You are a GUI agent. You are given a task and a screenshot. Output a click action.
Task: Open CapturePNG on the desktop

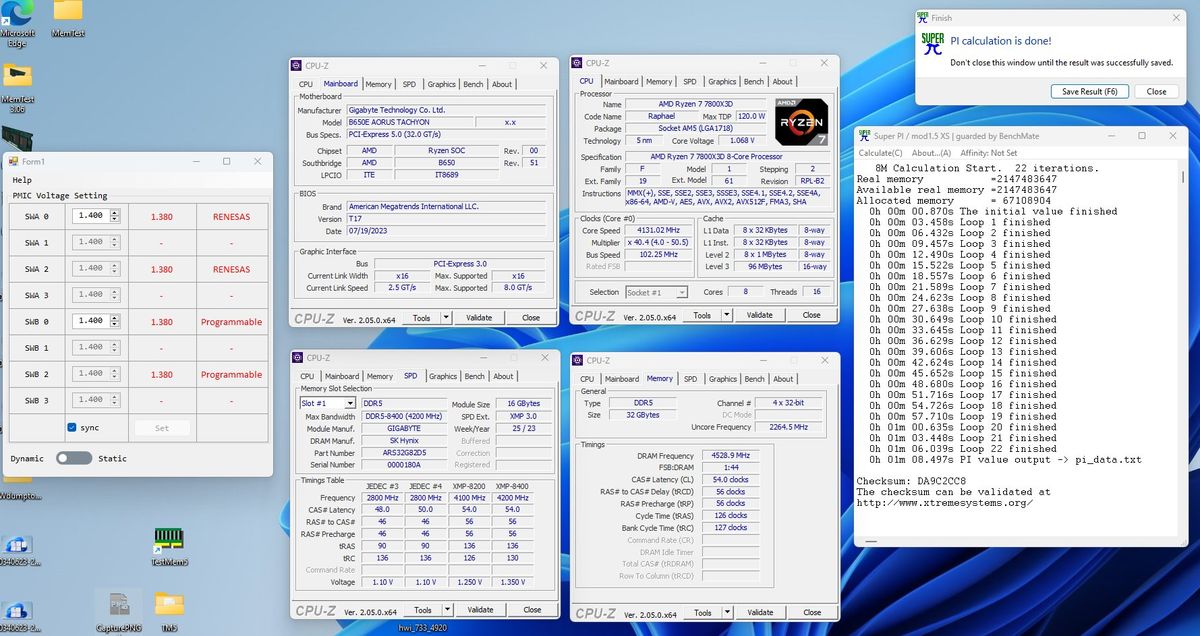pyautogui.click(x=118, y=602)
